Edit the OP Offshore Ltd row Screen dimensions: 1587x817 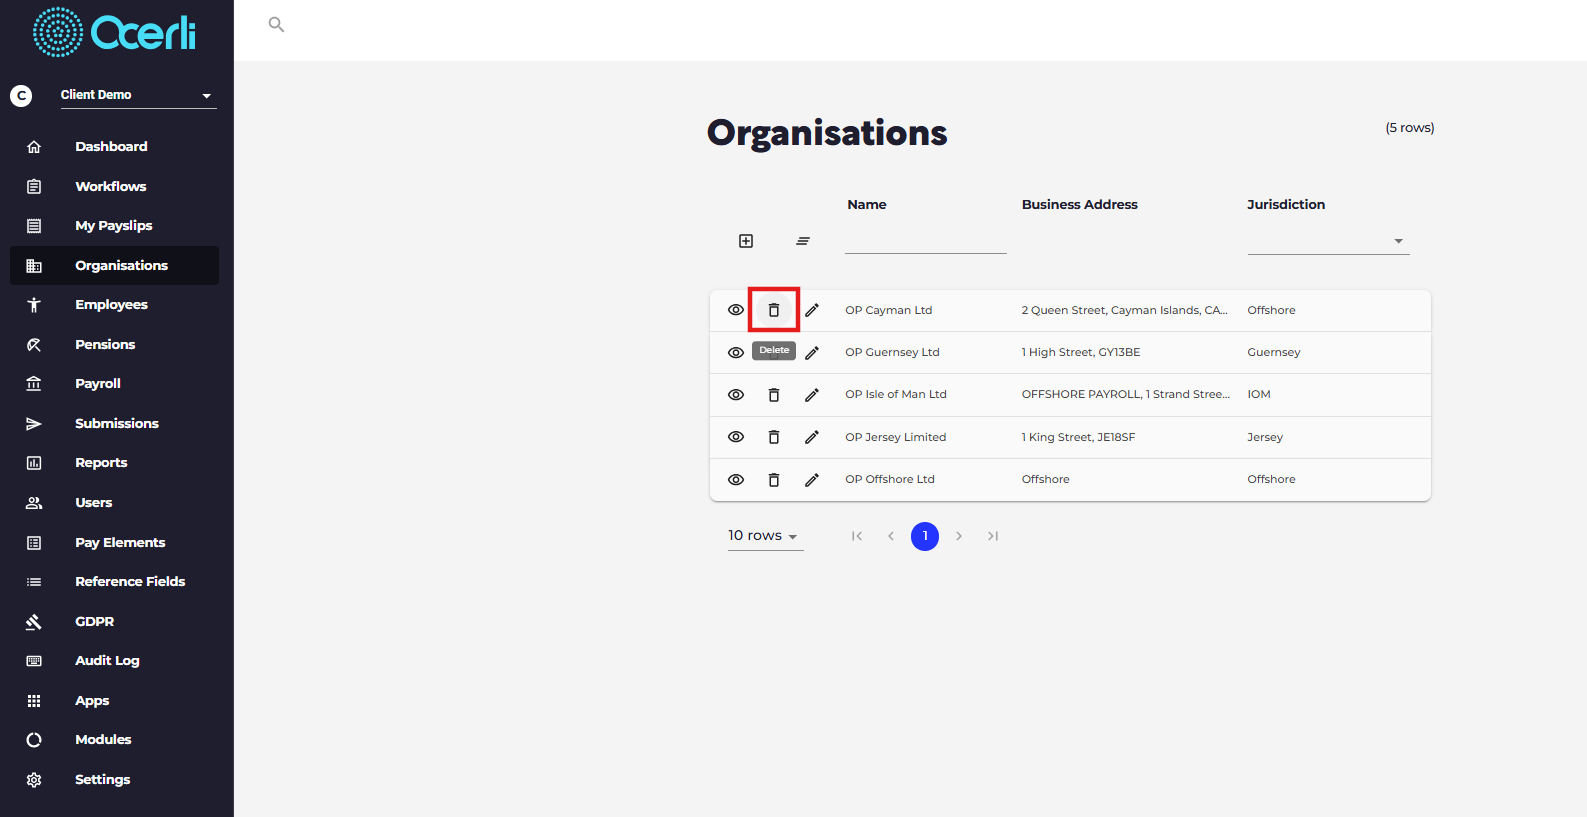[x=812, y=480]
